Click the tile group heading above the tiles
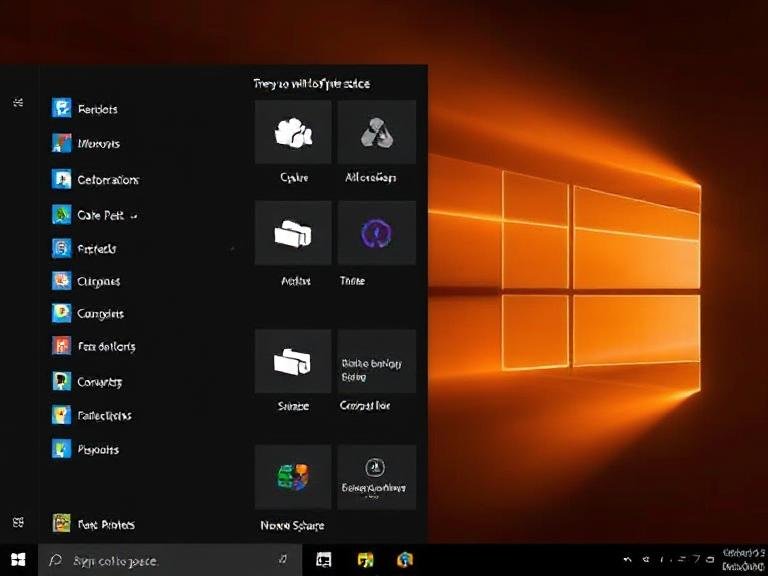 312,84
